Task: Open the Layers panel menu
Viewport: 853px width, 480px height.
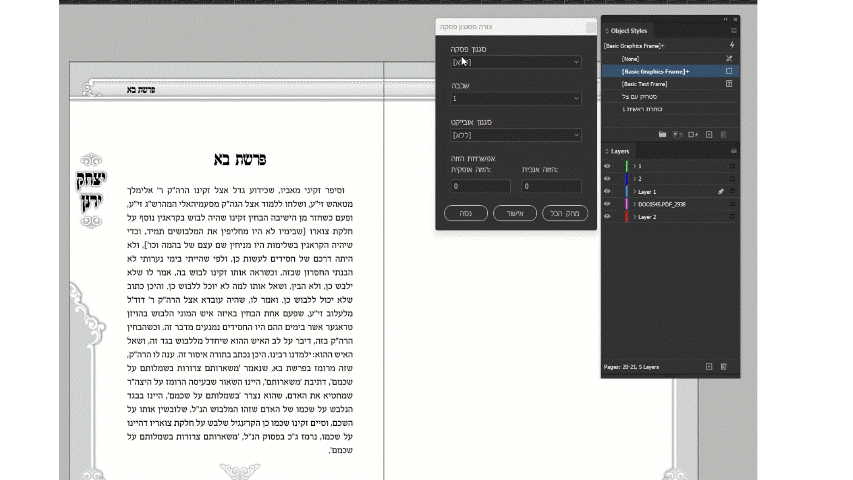Action: pos(733,151)
